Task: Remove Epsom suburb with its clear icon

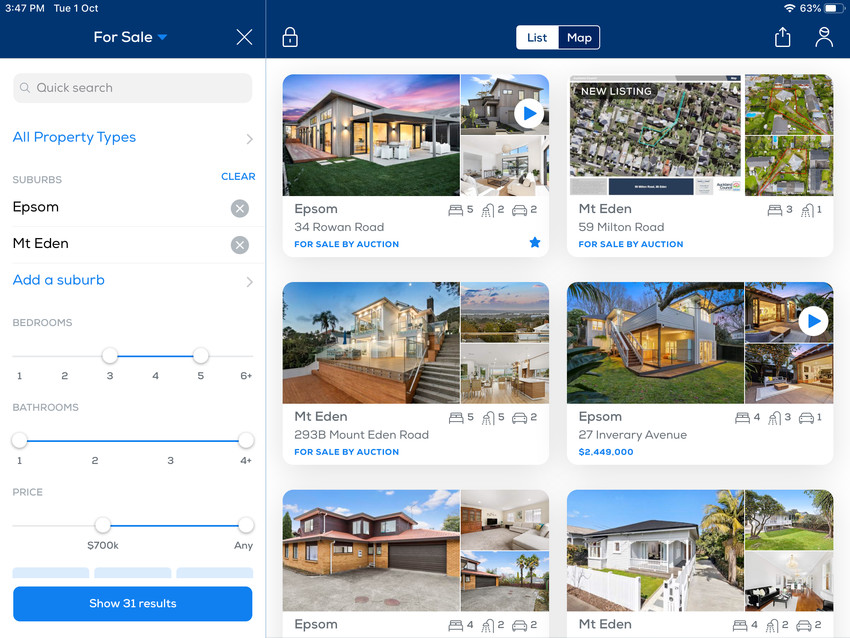Action: pyautogui.click(x=240, y=208)
